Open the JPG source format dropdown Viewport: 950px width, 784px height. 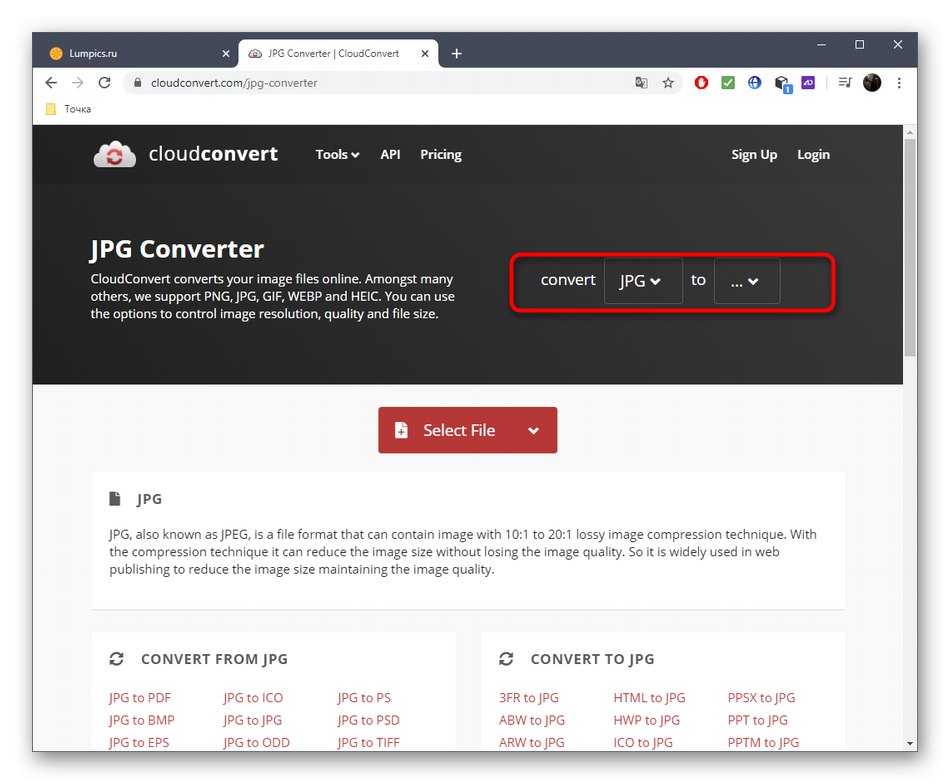coord(643,281)
